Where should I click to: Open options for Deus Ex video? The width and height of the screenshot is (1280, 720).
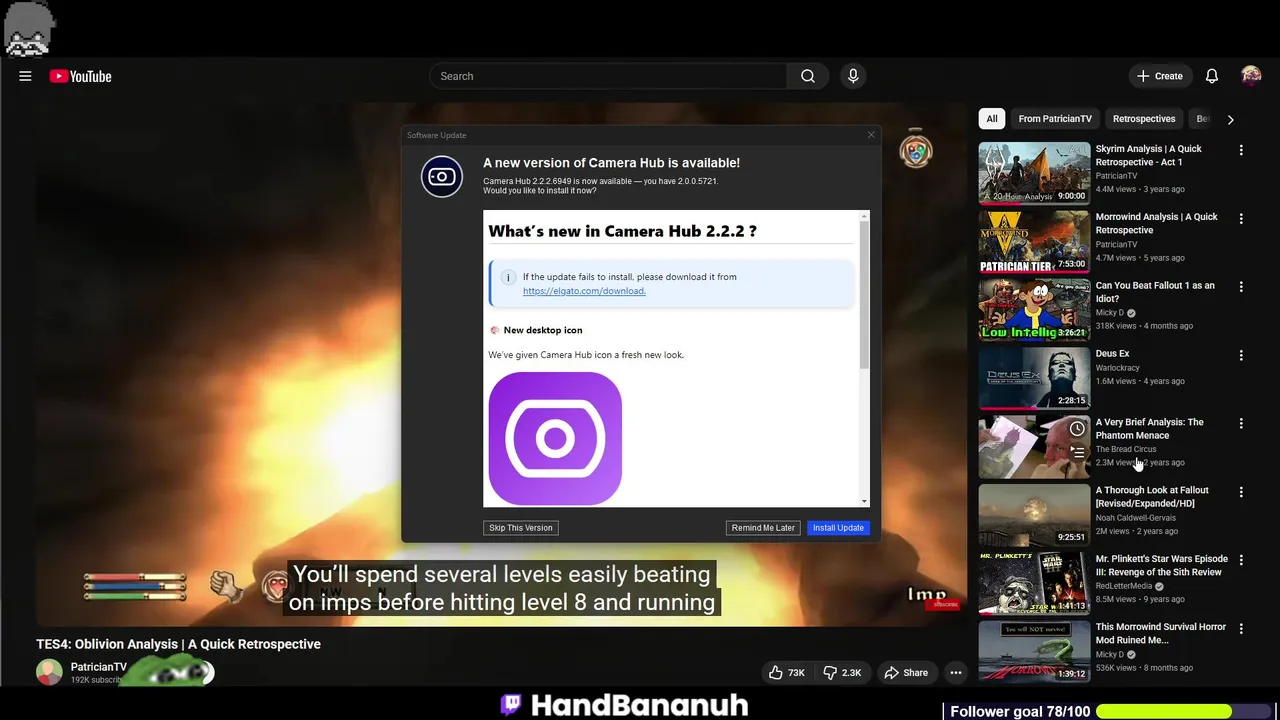[1241, 355]
